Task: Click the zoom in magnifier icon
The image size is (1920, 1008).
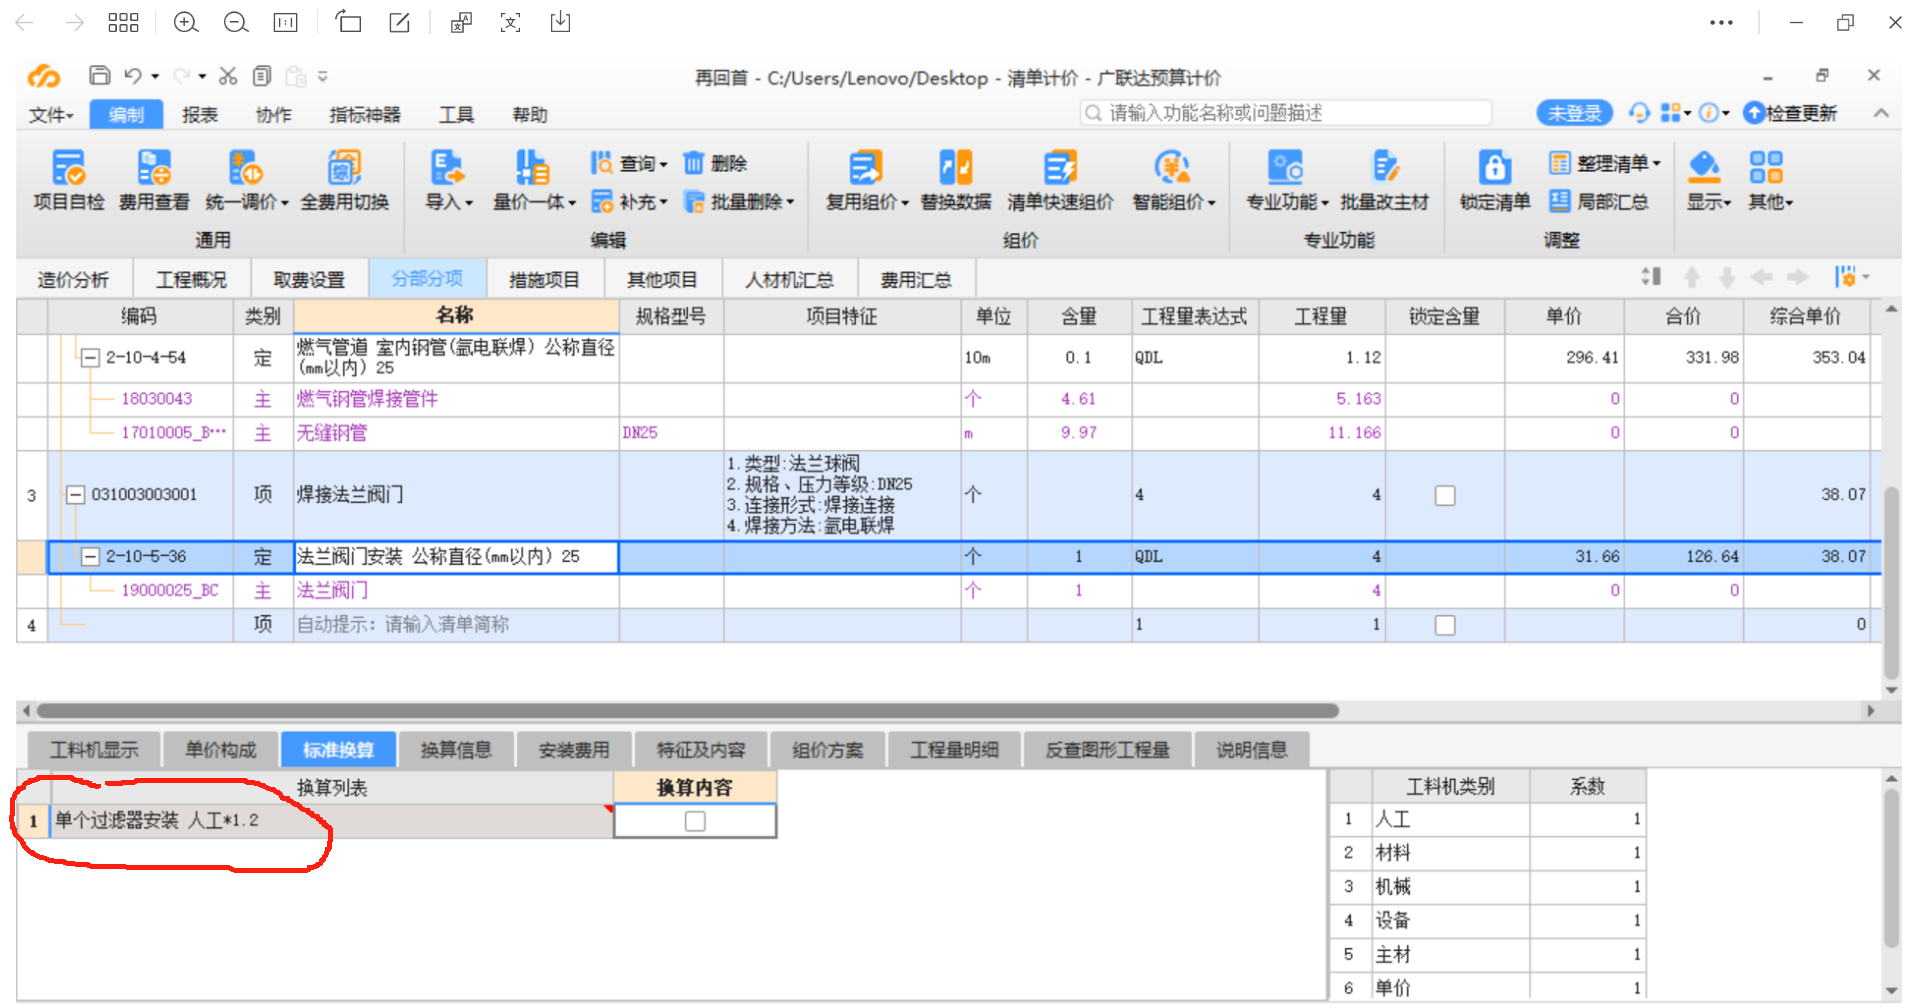Action: point(186,22)
